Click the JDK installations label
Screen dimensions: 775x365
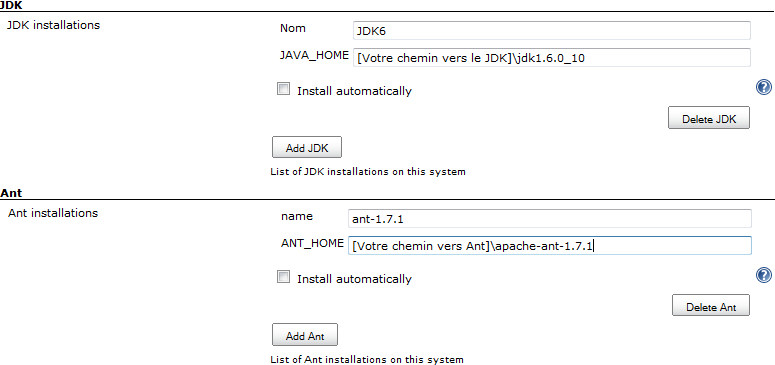pos(53,25)
